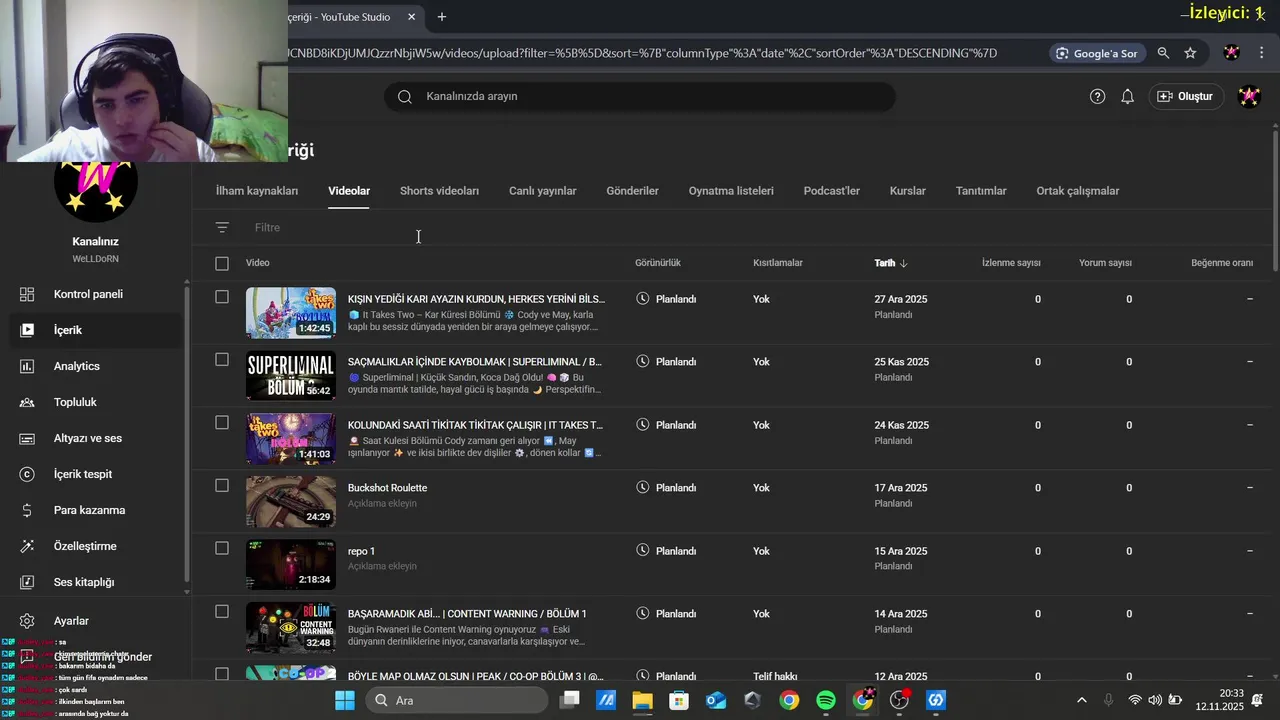The image size is (1280, 720).
Task: Select the BAŞARAMADIK ABİ video checkbox
Action: pyautogui.click(x=222, y=612)
